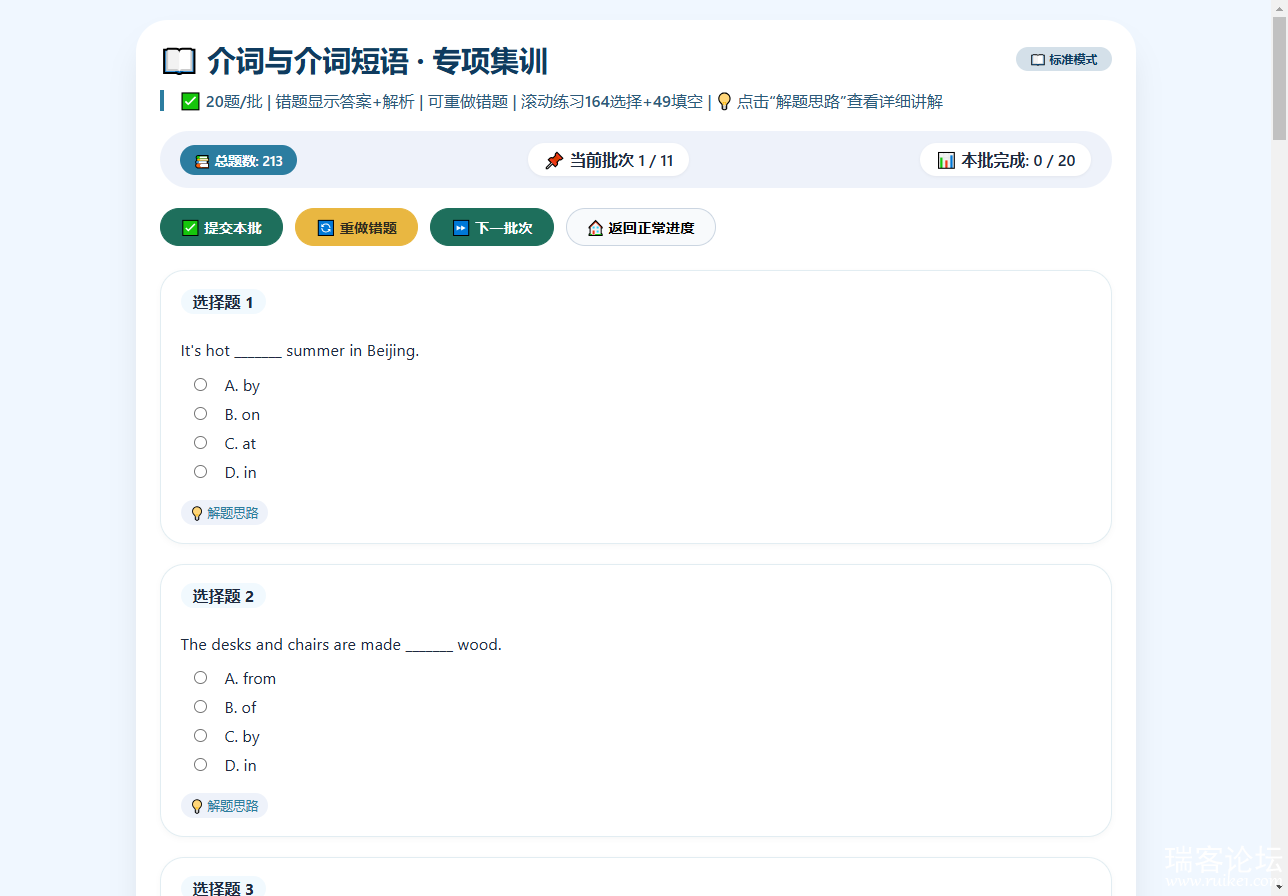Select option A. by for question 1

point(200,385)
